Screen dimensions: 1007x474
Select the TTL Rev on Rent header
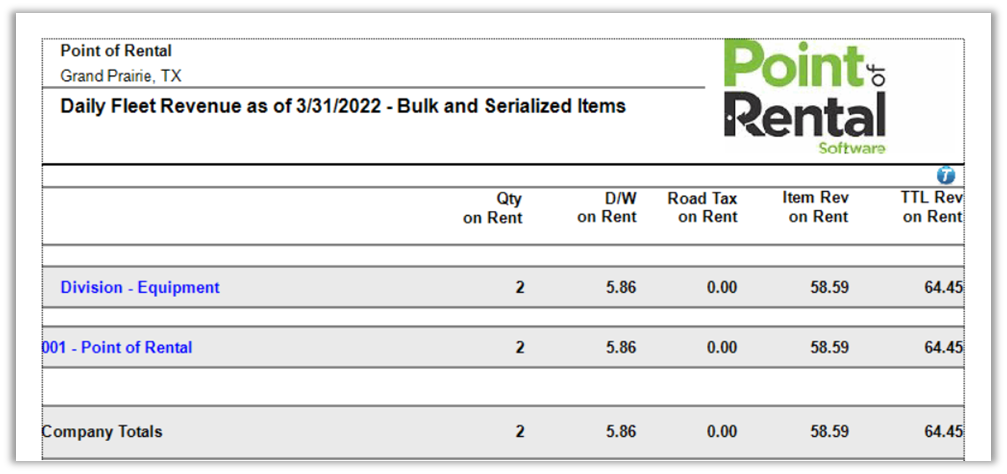click(x=931, y=207)
